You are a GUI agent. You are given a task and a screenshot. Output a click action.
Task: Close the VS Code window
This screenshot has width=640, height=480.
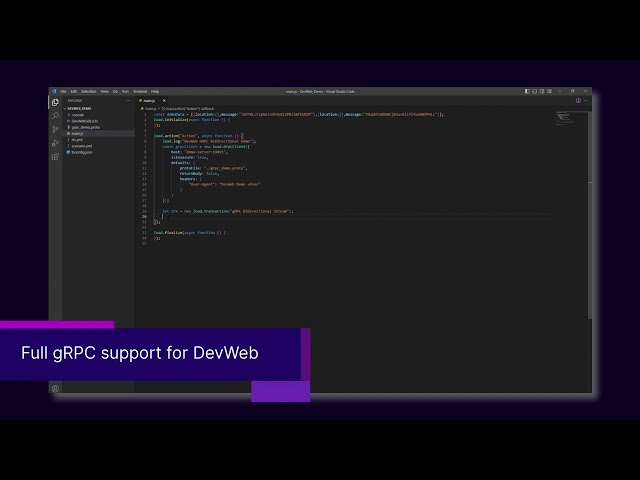tap(586, 91)
